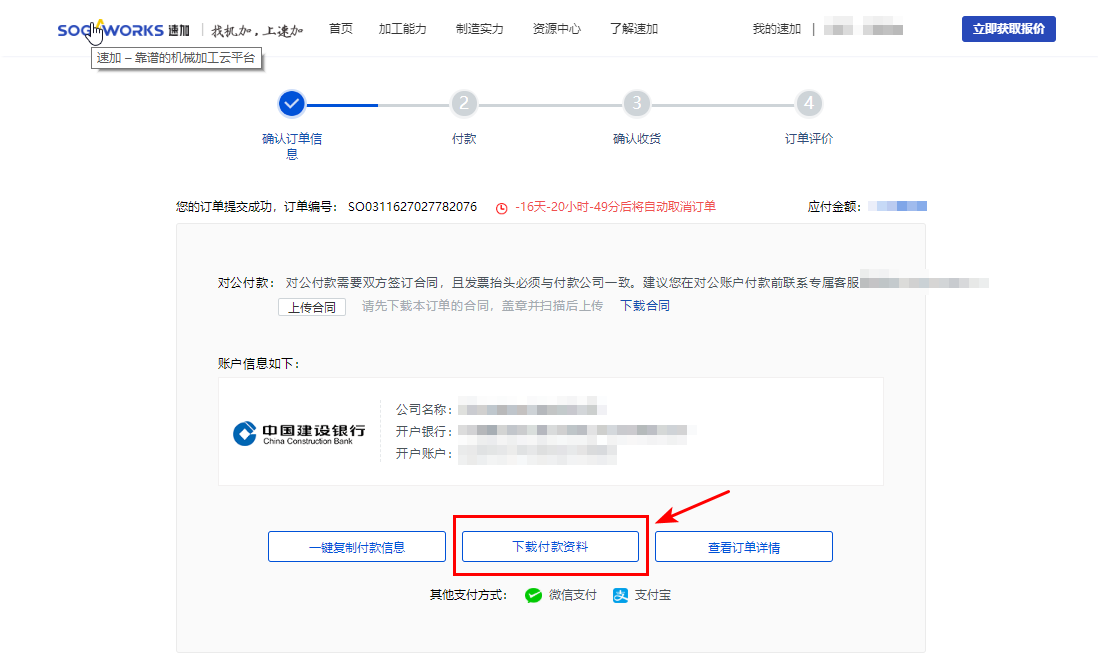Click the 下载合同 link

(645, 306)
